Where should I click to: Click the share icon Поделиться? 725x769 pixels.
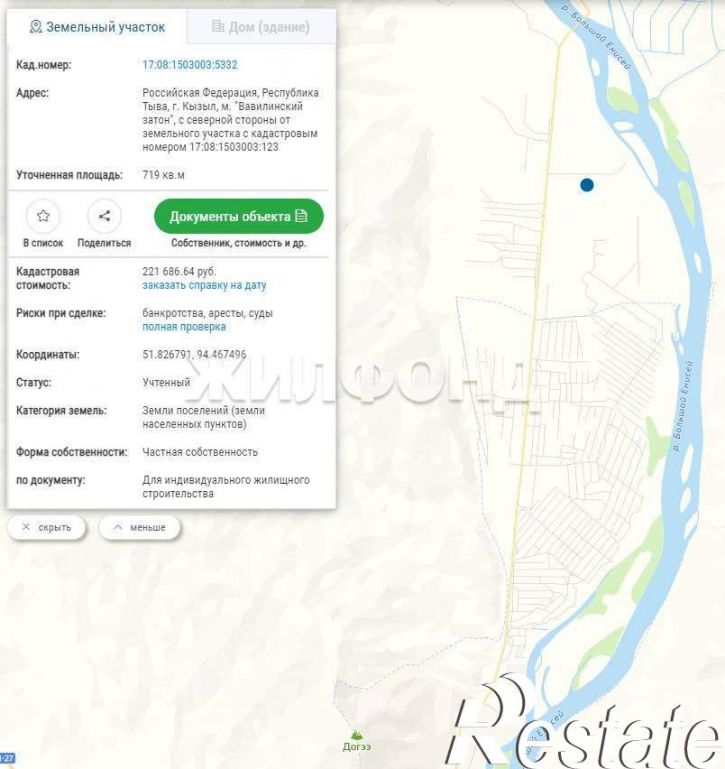point(104,216)
